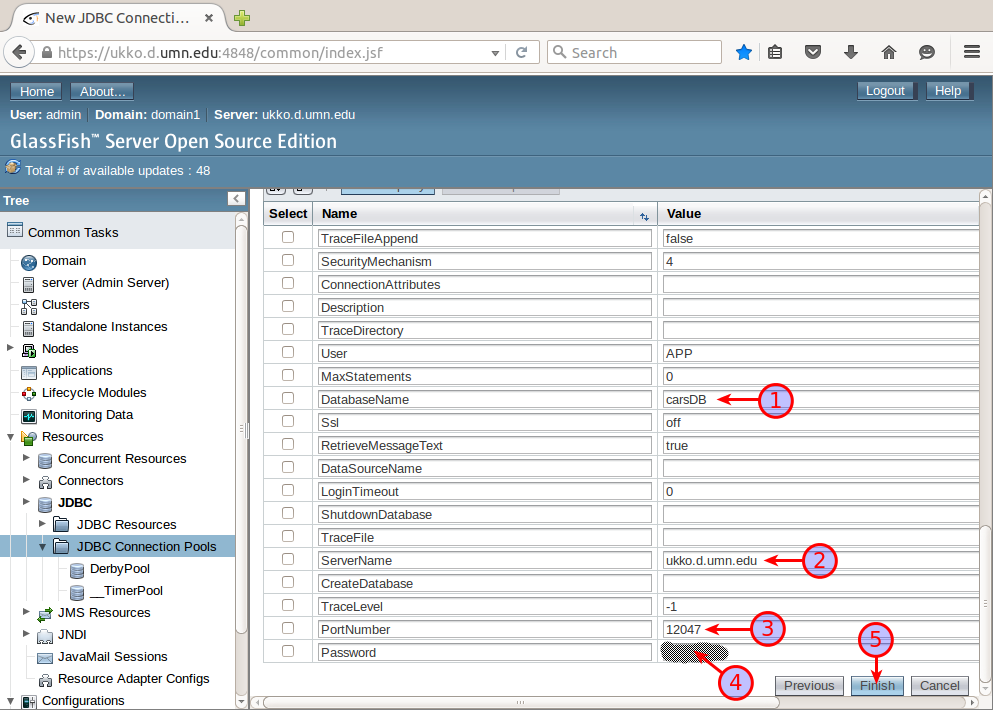This screenshot has width=994, height=710.
Task: Select the Clusters icon in the tree
Action: coord(27,305)
